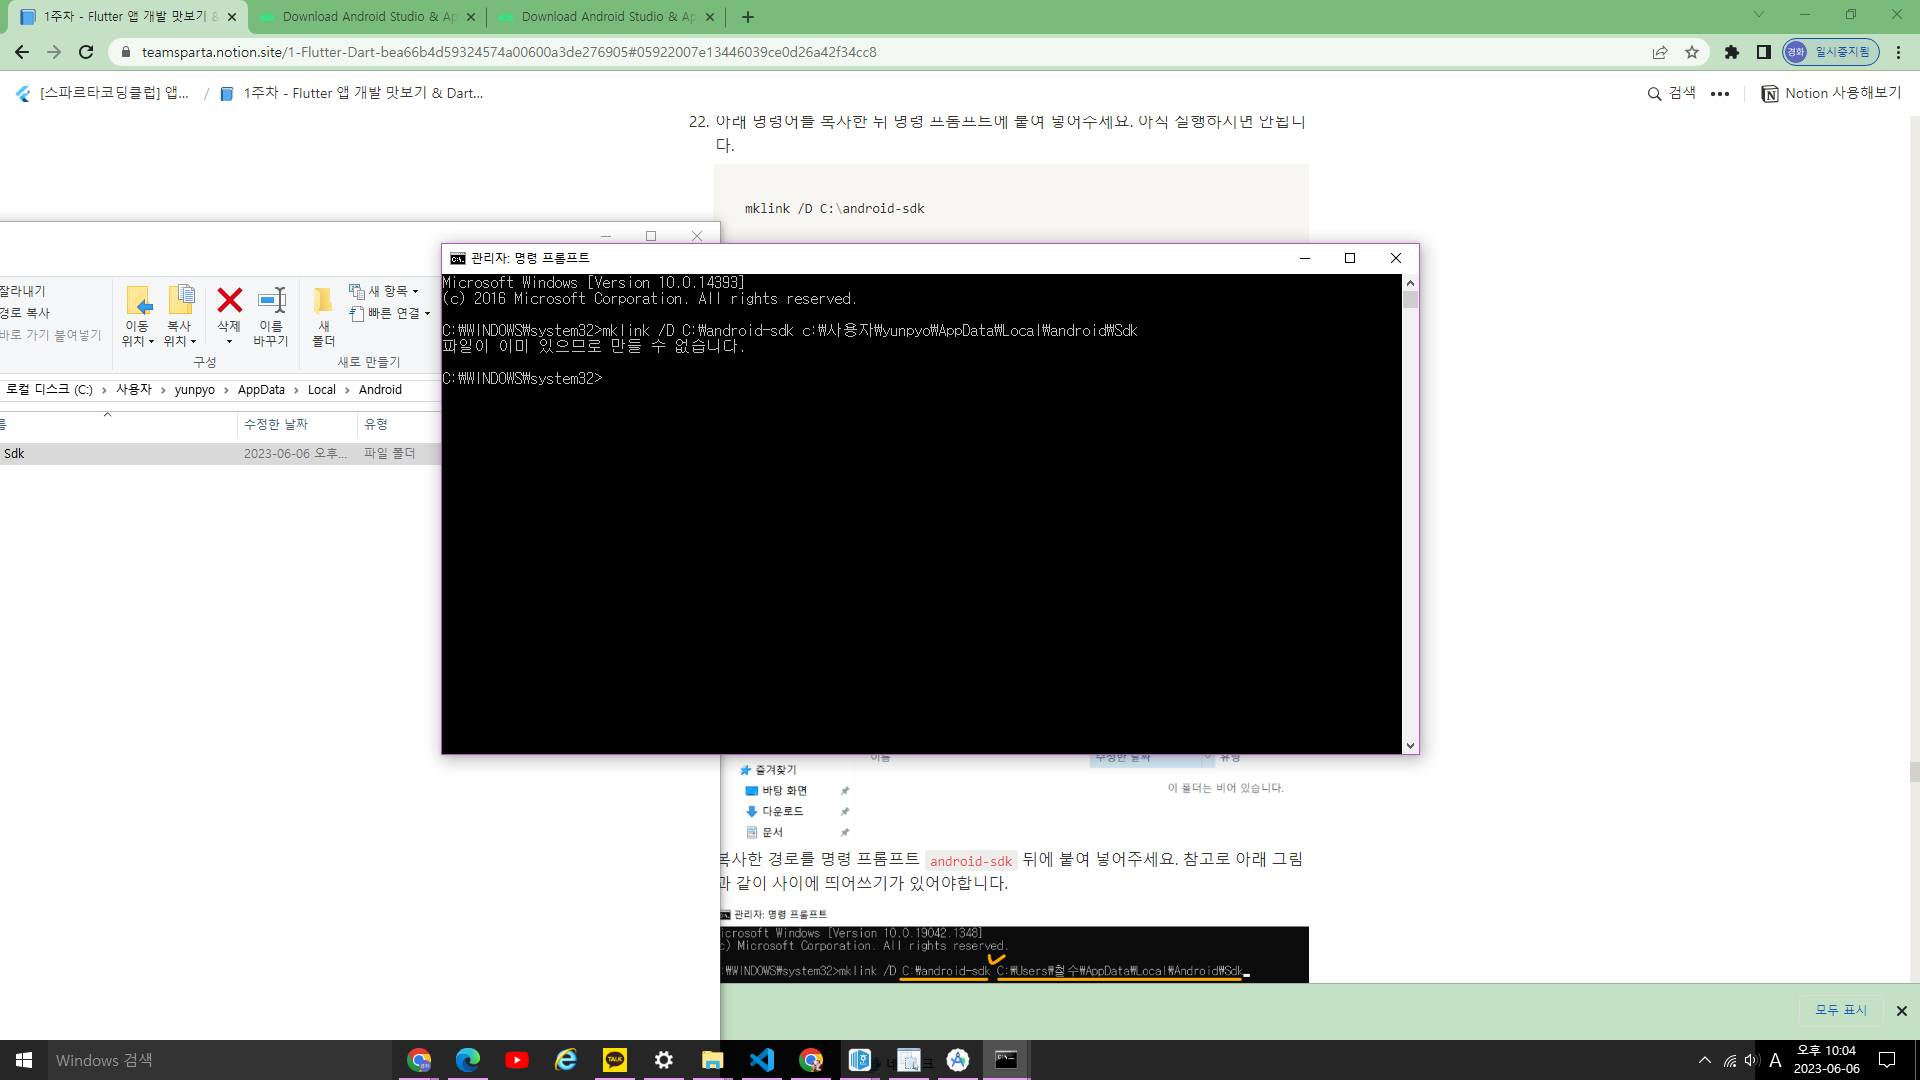Click inside the command prompt black console area

click(922, 514)
